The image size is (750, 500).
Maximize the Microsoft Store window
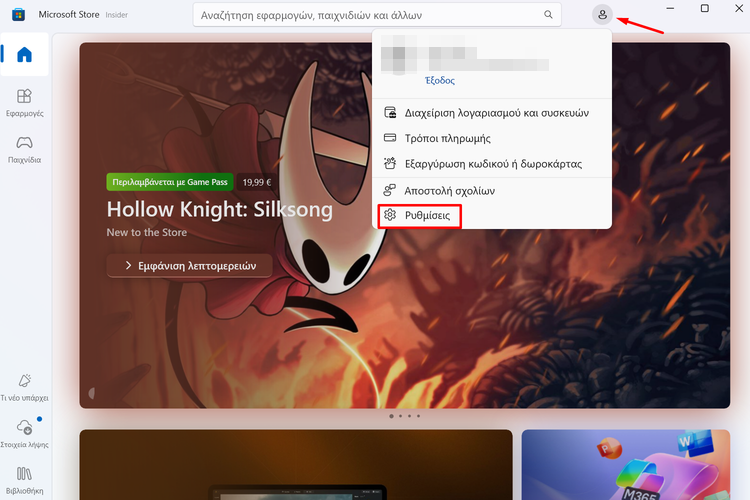click(705, 8)
